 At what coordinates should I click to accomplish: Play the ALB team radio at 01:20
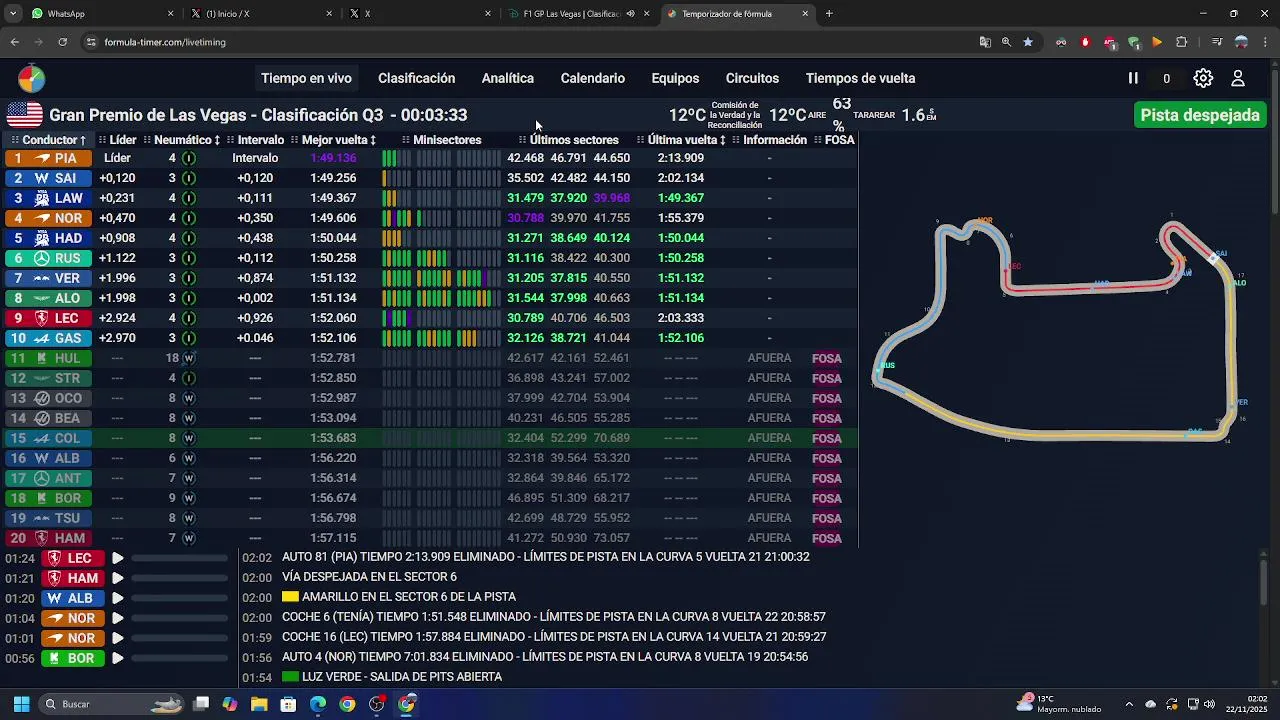(x=117, y=598)
